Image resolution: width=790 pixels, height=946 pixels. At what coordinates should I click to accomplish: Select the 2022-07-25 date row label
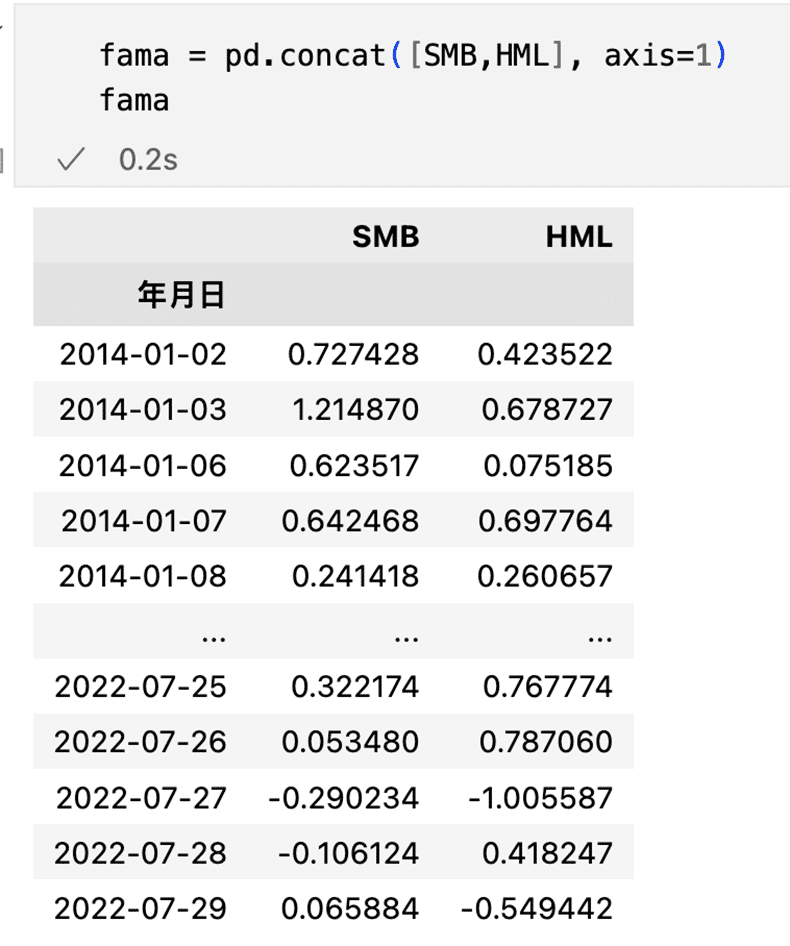[x=141, y=687]
